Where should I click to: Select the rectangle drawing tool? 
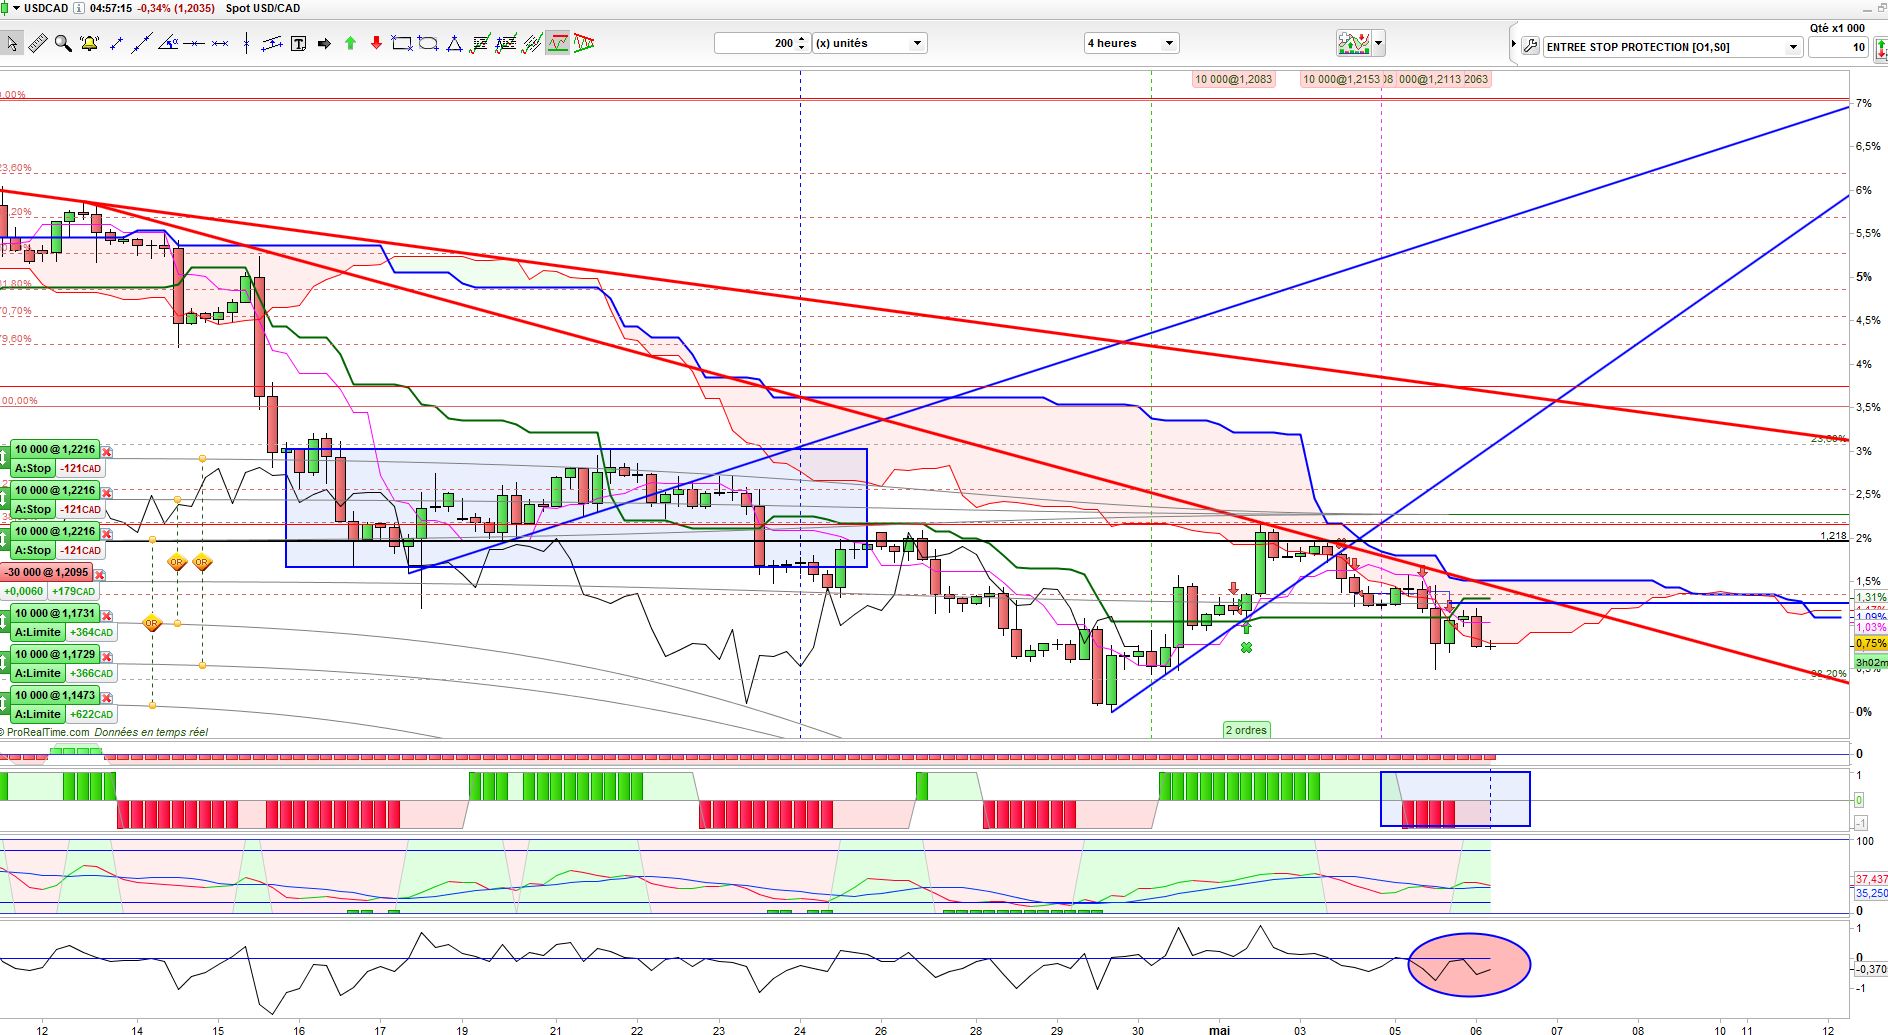(x=402, y=43)
